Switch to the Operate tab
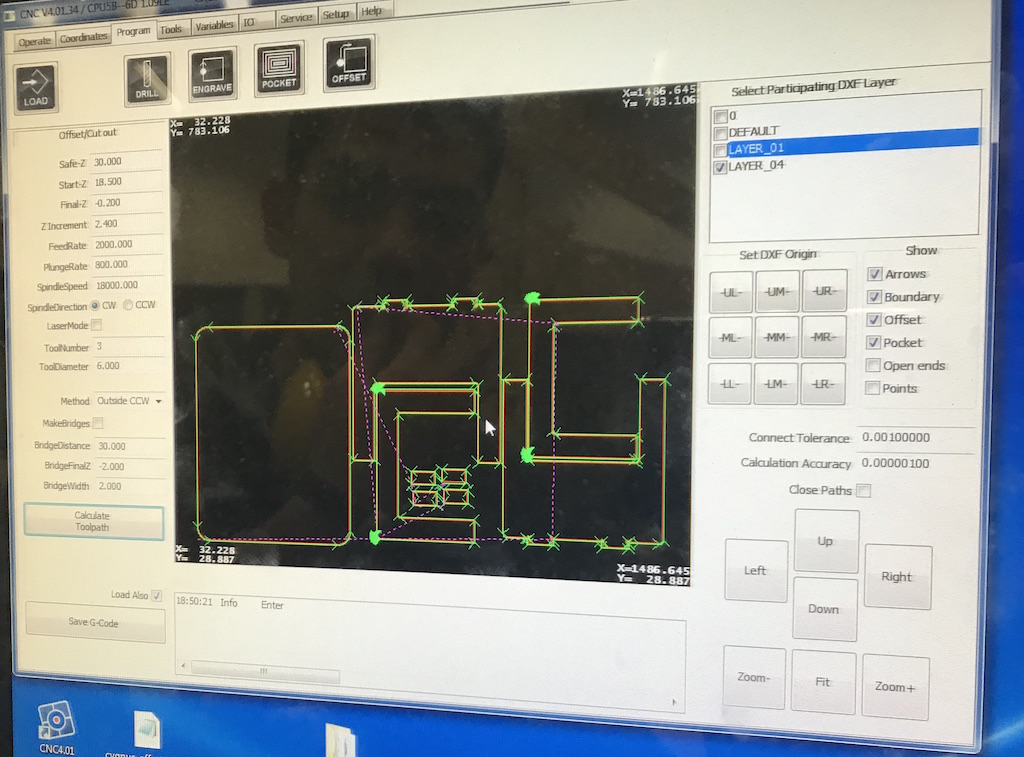The image size is (1024, 757). coord(35,42)
